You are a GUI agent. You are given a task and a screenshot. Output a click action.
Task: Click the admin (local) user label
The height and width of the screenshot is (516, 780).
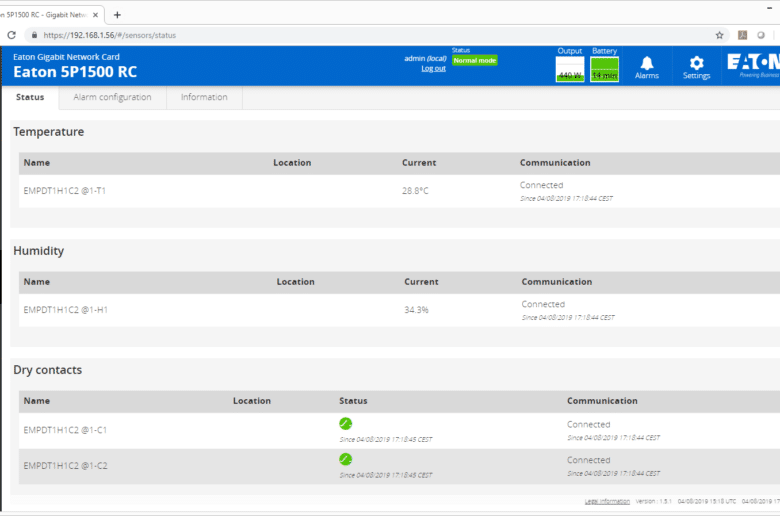tap(425, 58)
